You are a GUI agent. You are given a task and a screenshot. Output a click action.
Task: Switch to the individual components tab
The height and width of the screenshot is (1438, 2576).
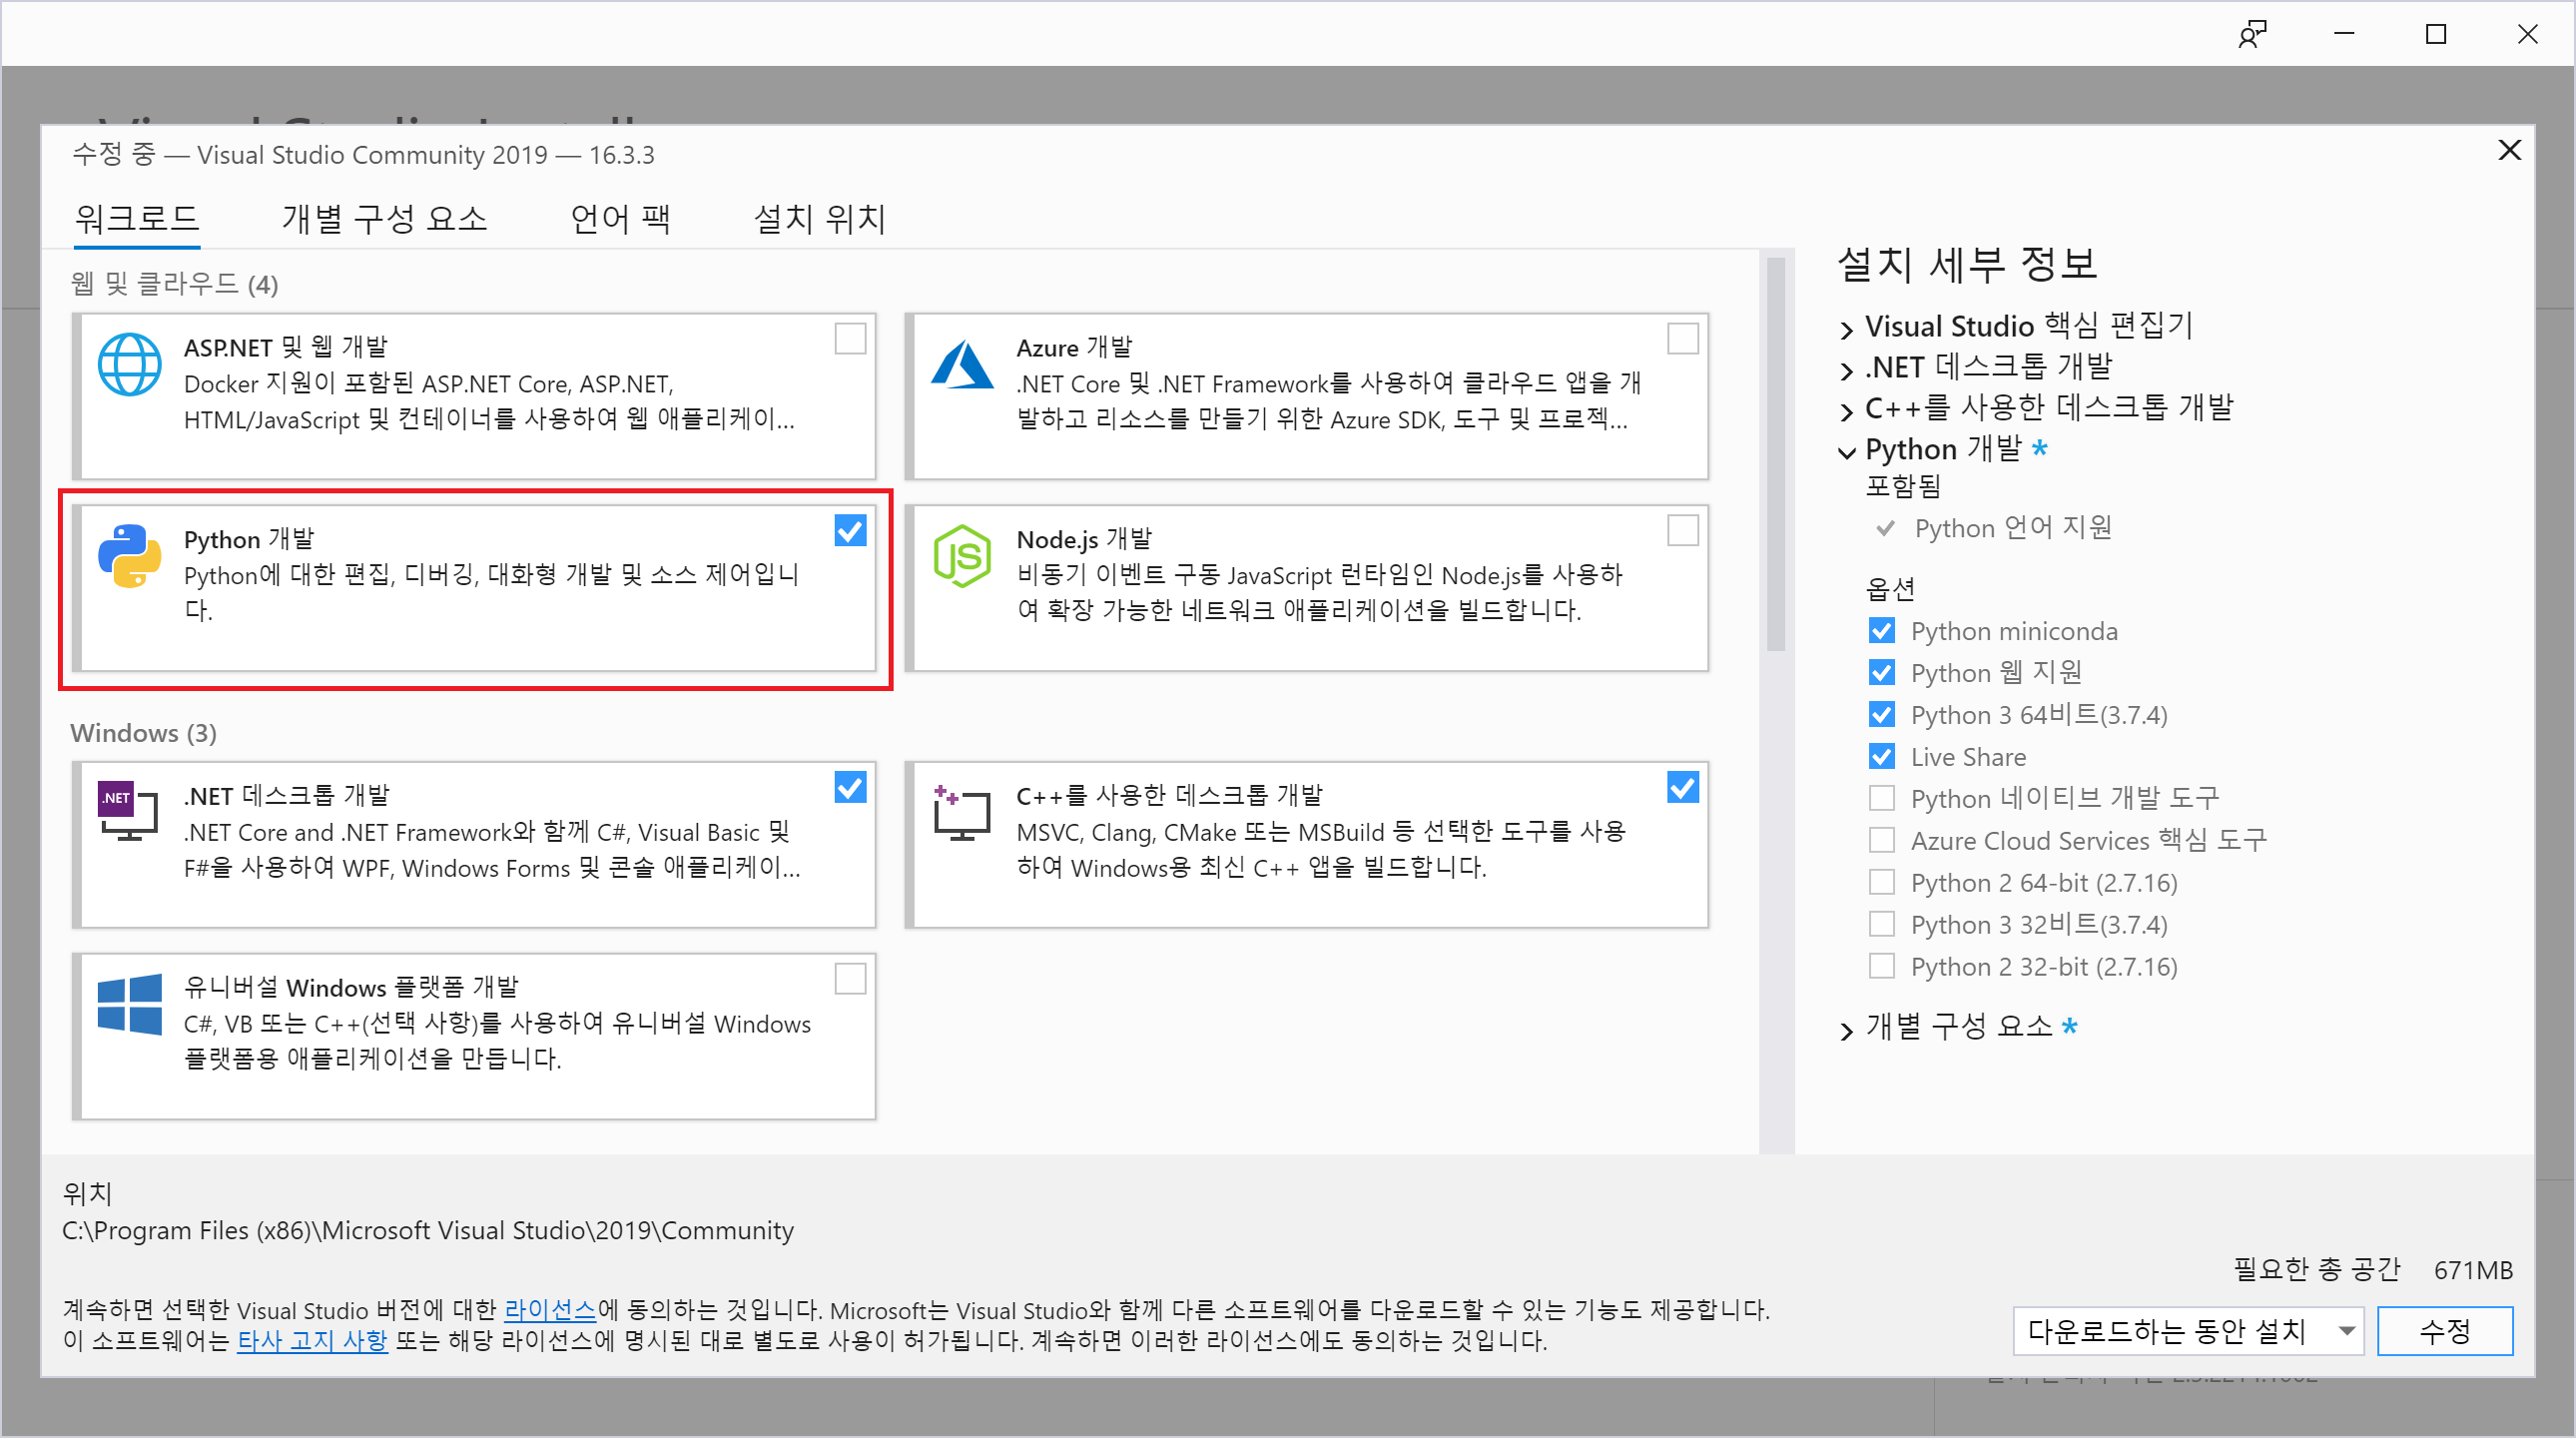click(x=384, y=219)
